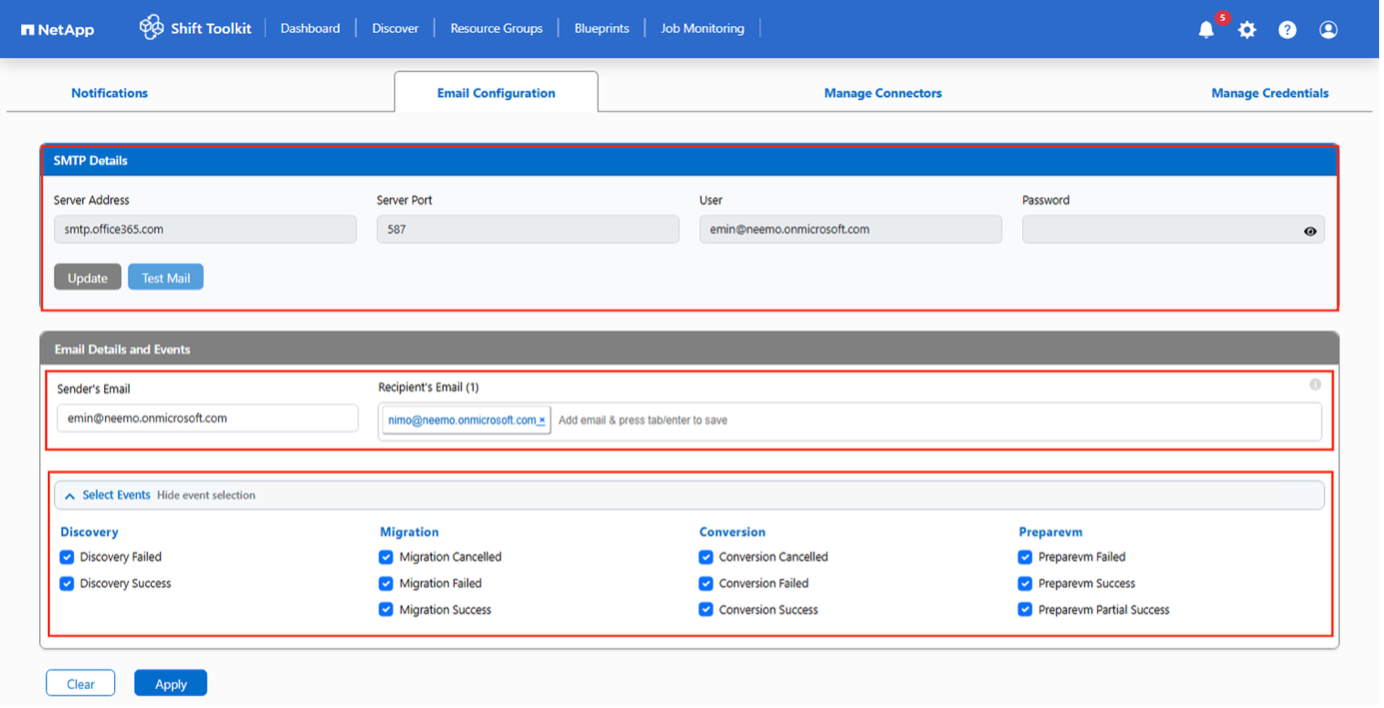
Task: Open the notifications bell
Action: pos(1206,29)
